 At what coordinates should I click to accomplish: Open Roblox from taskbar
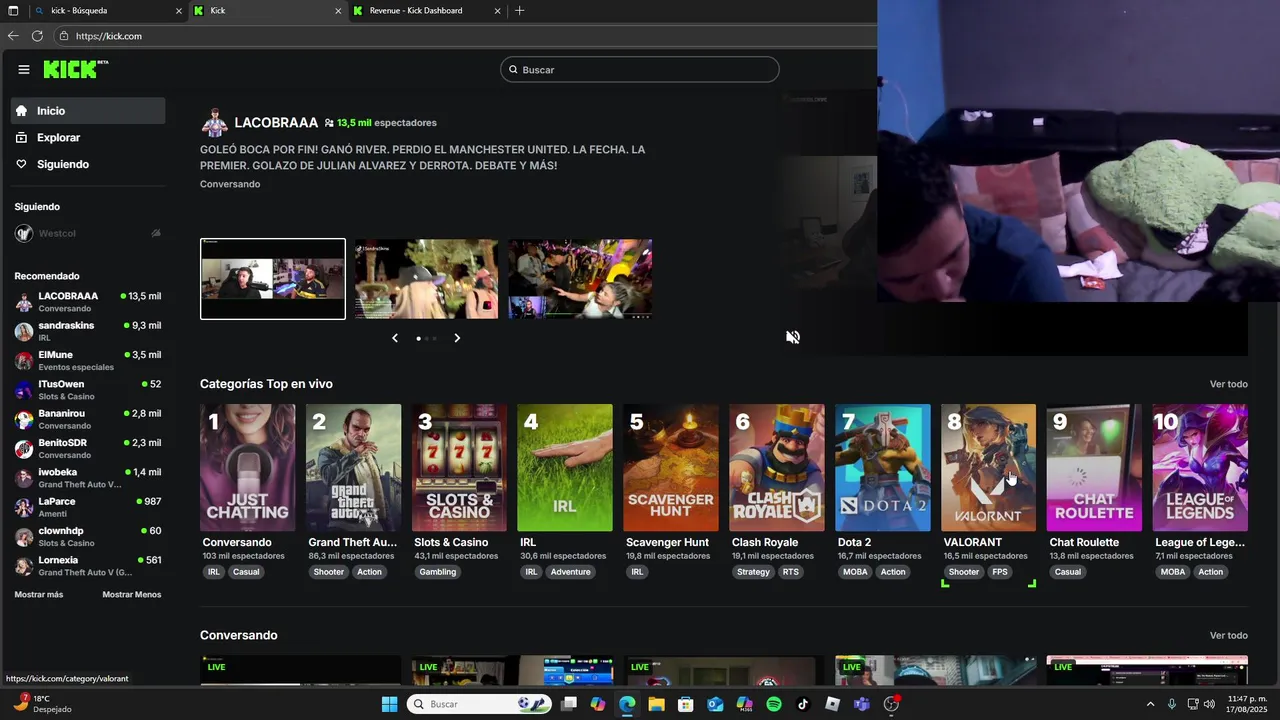coord(832,704)
